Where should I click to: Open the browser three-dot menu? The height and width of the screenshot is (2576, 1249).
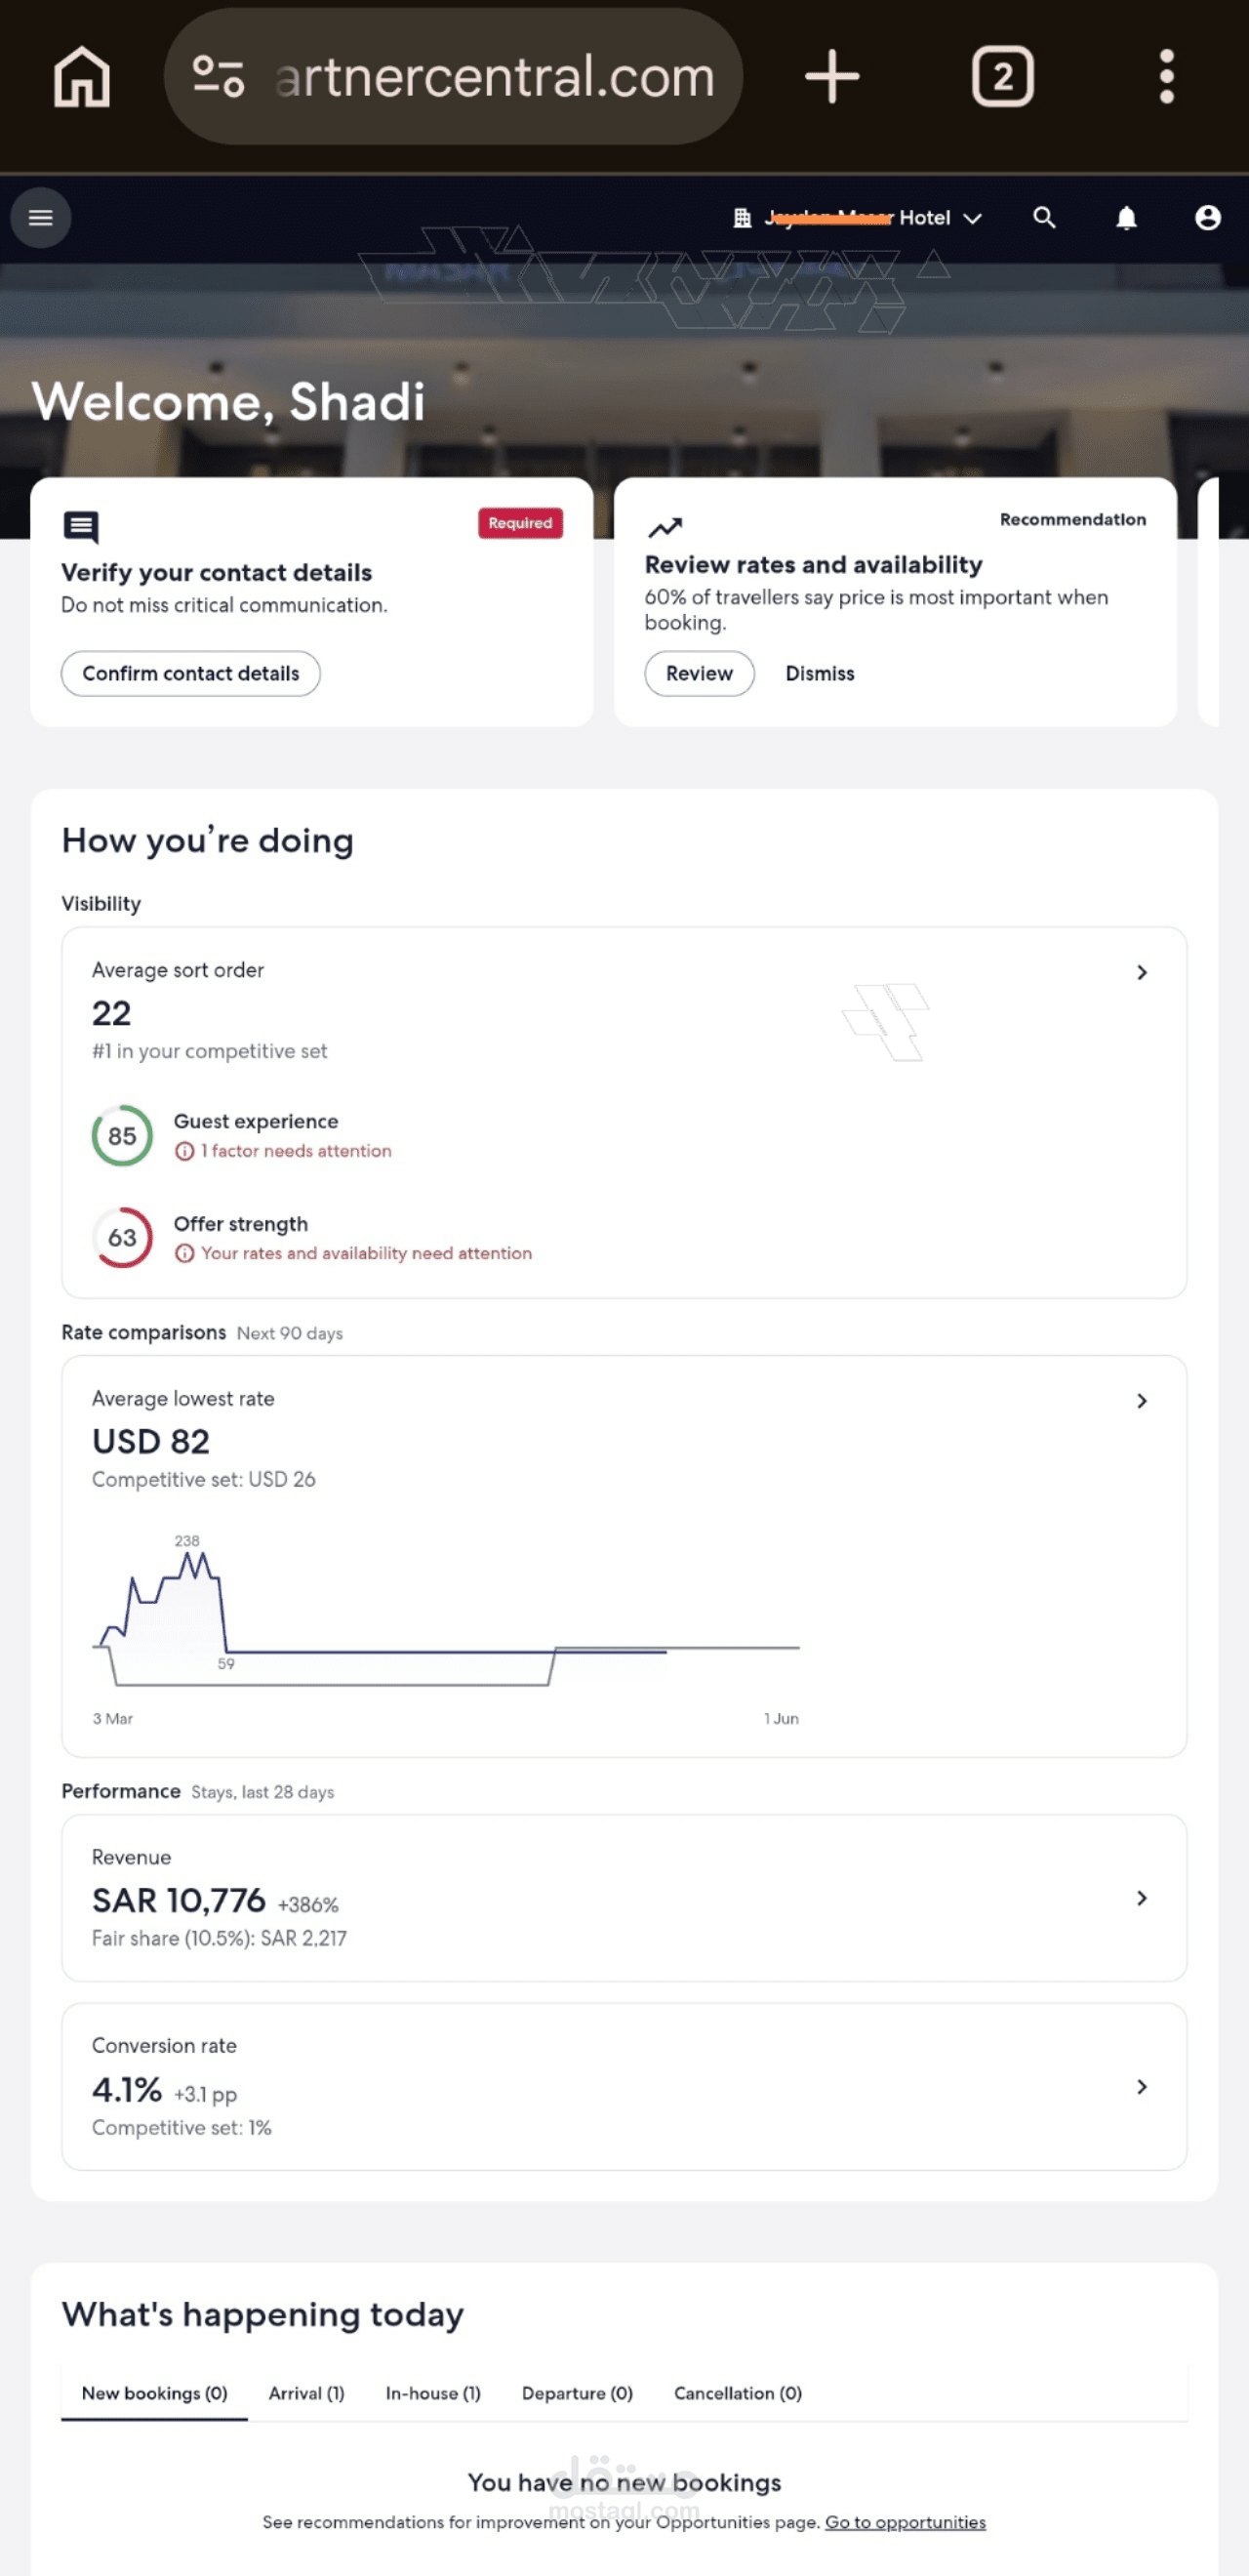point(1166,76)
